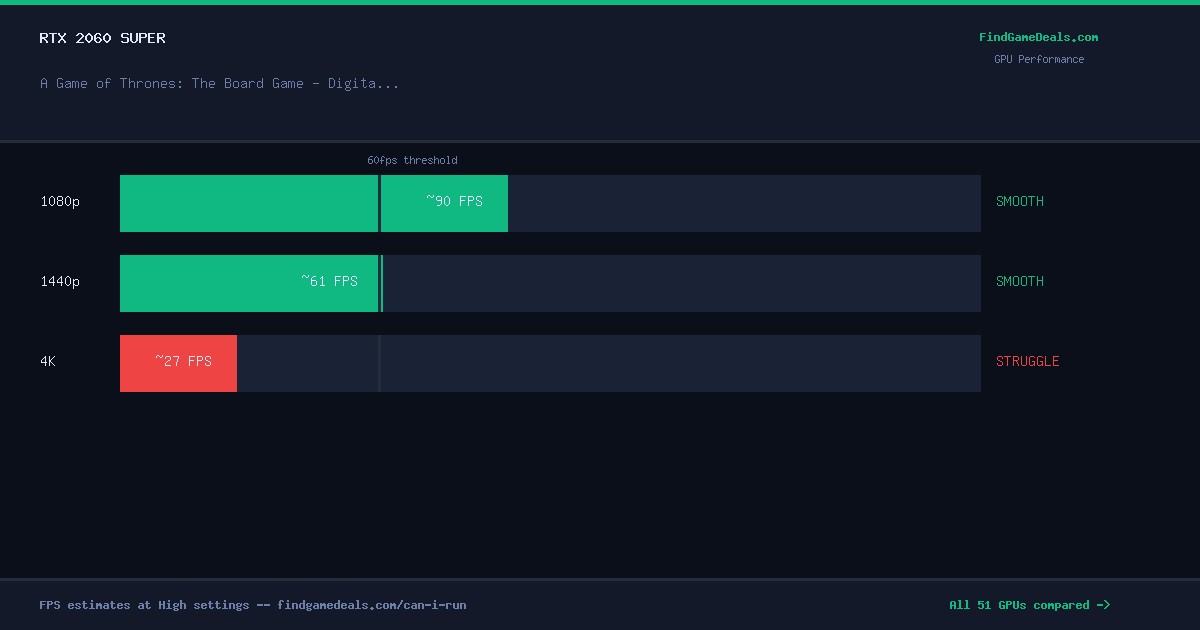
Task: Click the ~61 FPS value label
Action: (x=329, y=281)
